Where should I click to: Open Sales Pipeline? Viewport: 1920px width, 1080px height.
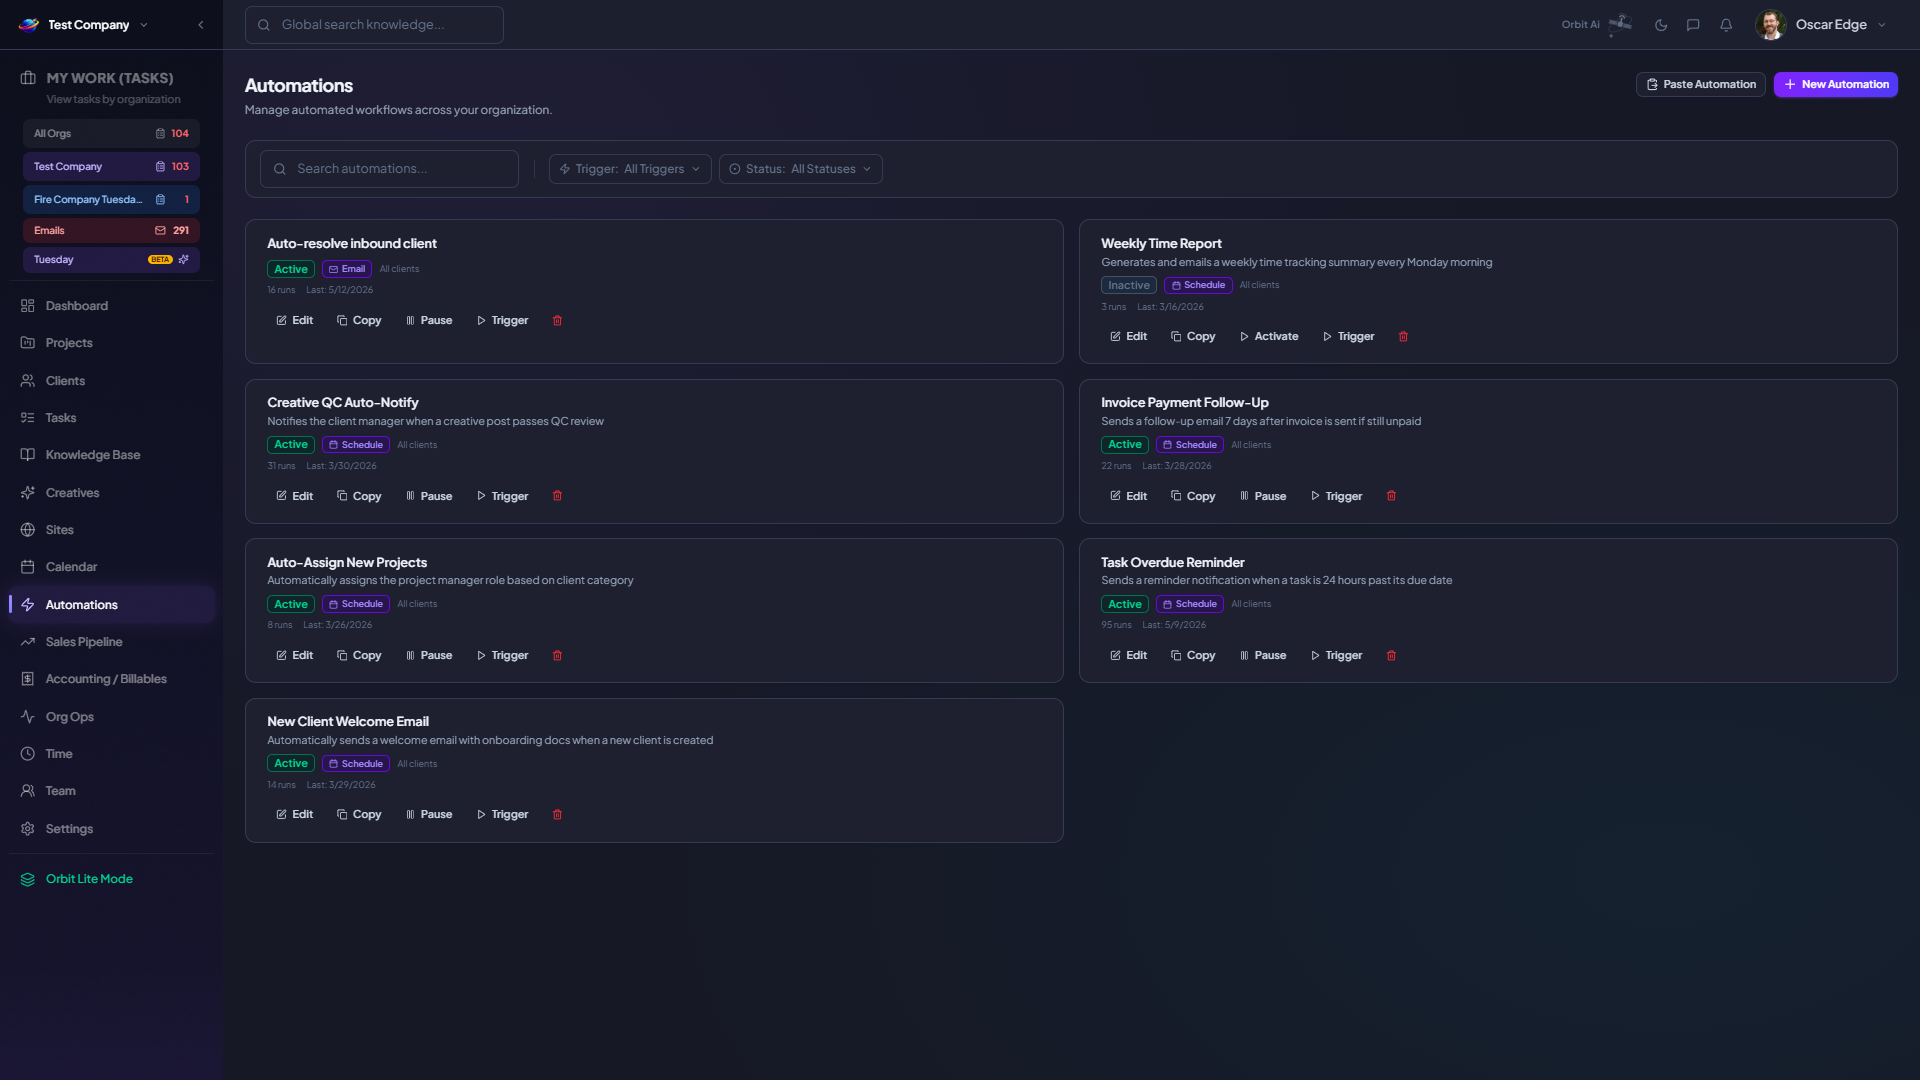point(111,642)
